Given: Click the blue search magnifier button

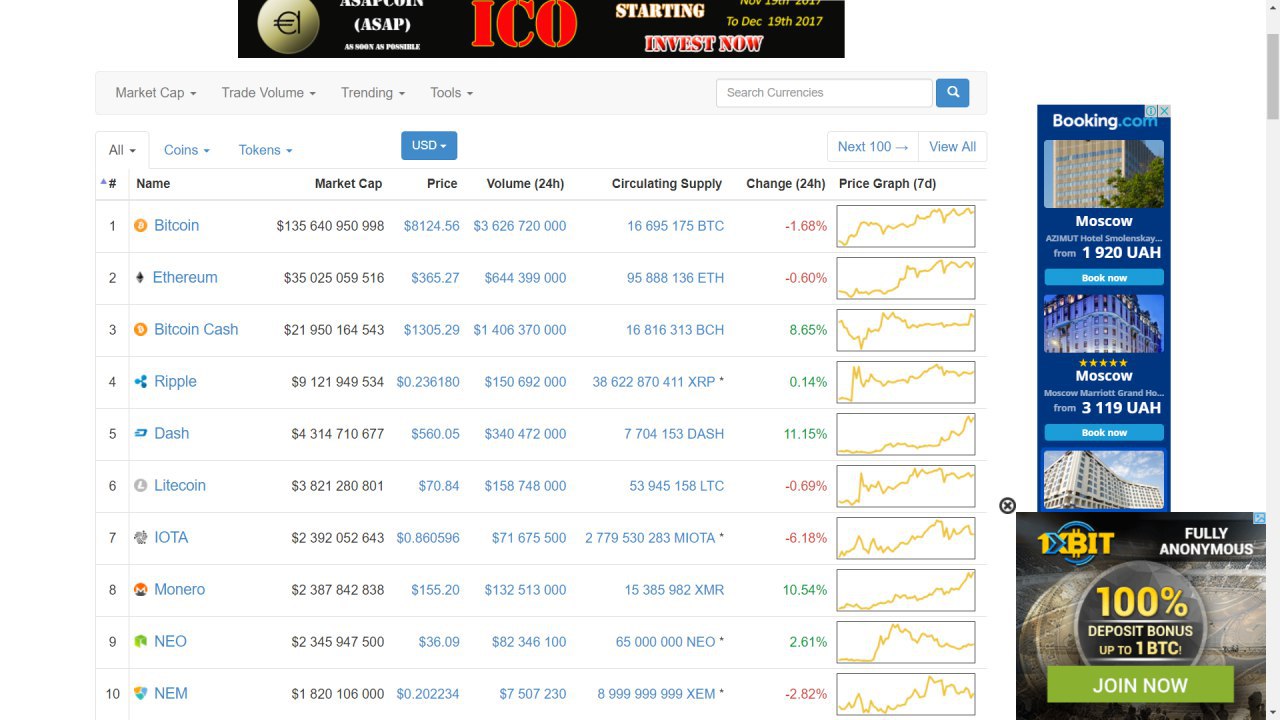Looking at the screenshot, I should [952, 93].
